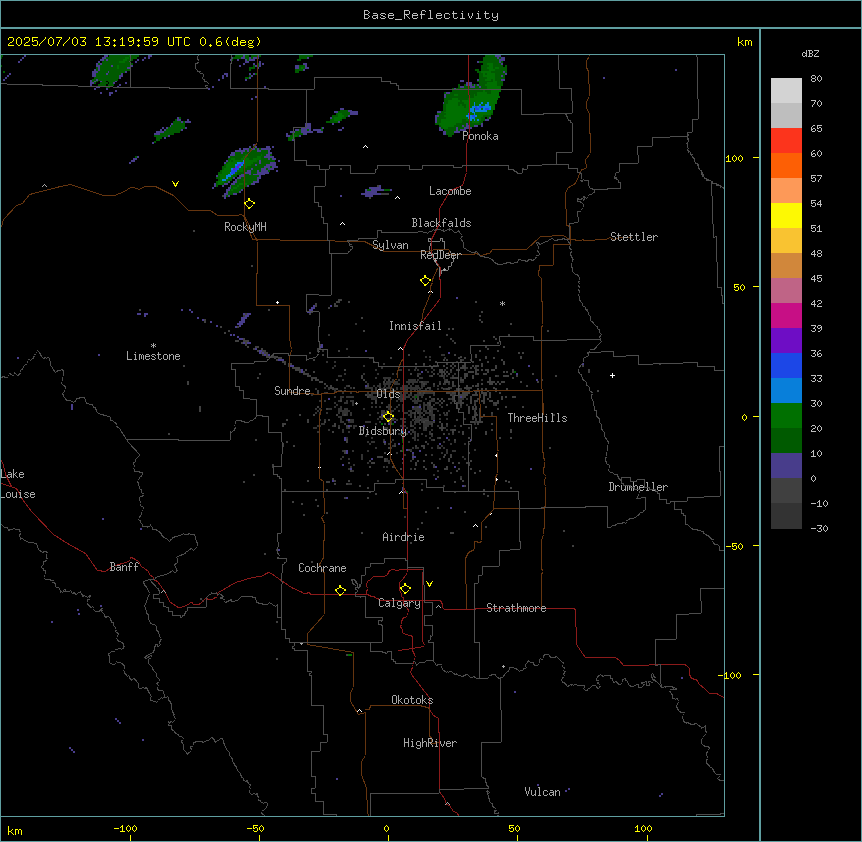Click the green storm cell north of RockyMH
The width and height of the screenshot is (862, 842).
[245, 170]
